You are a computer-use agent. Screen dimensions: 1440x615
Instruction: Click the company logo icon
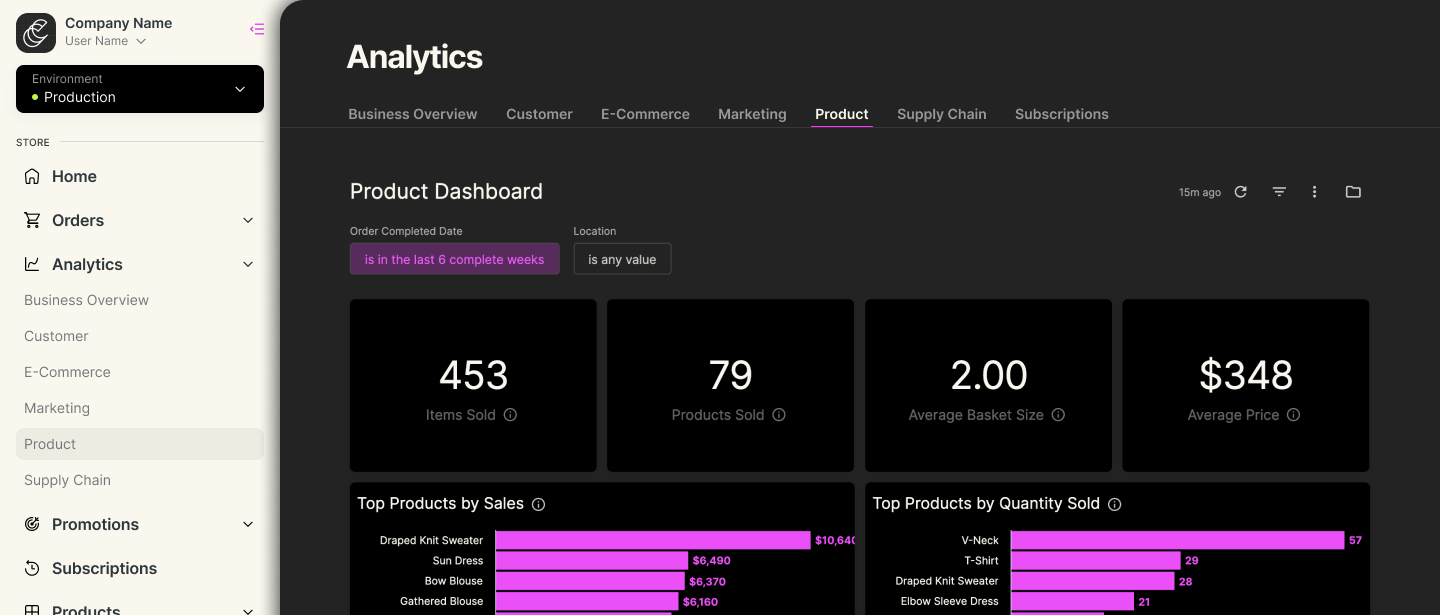[36, 33]
